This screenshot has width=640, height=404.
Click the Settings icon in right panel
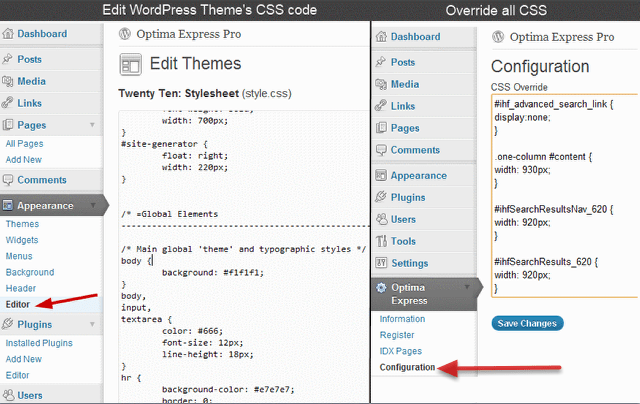(x=381, y=263)
